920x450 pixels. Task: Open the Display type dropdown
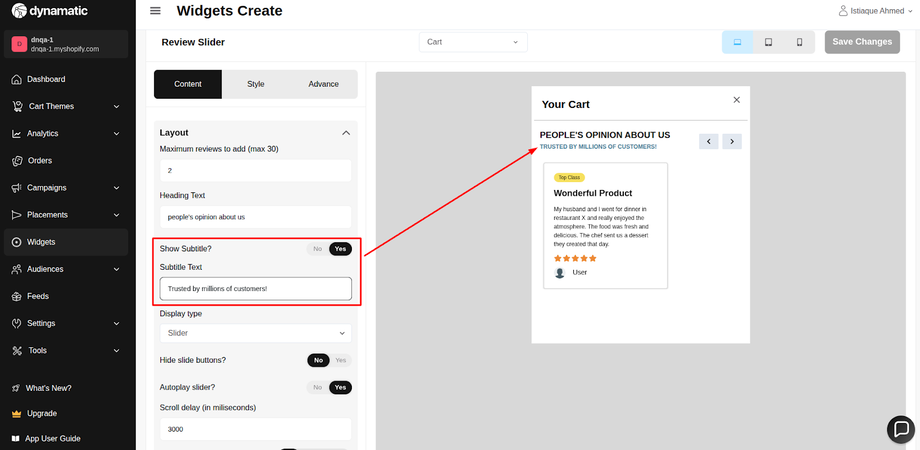click(256, 333)
